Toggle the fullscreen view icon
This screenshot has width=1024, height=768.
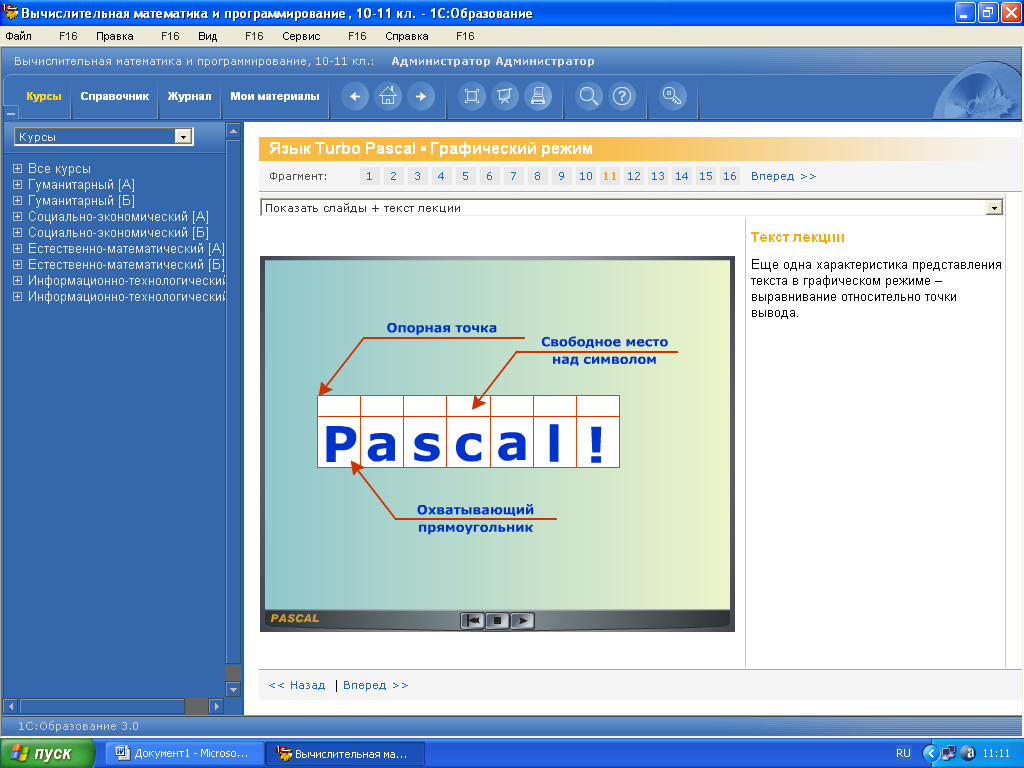click(x=472, y=97)
